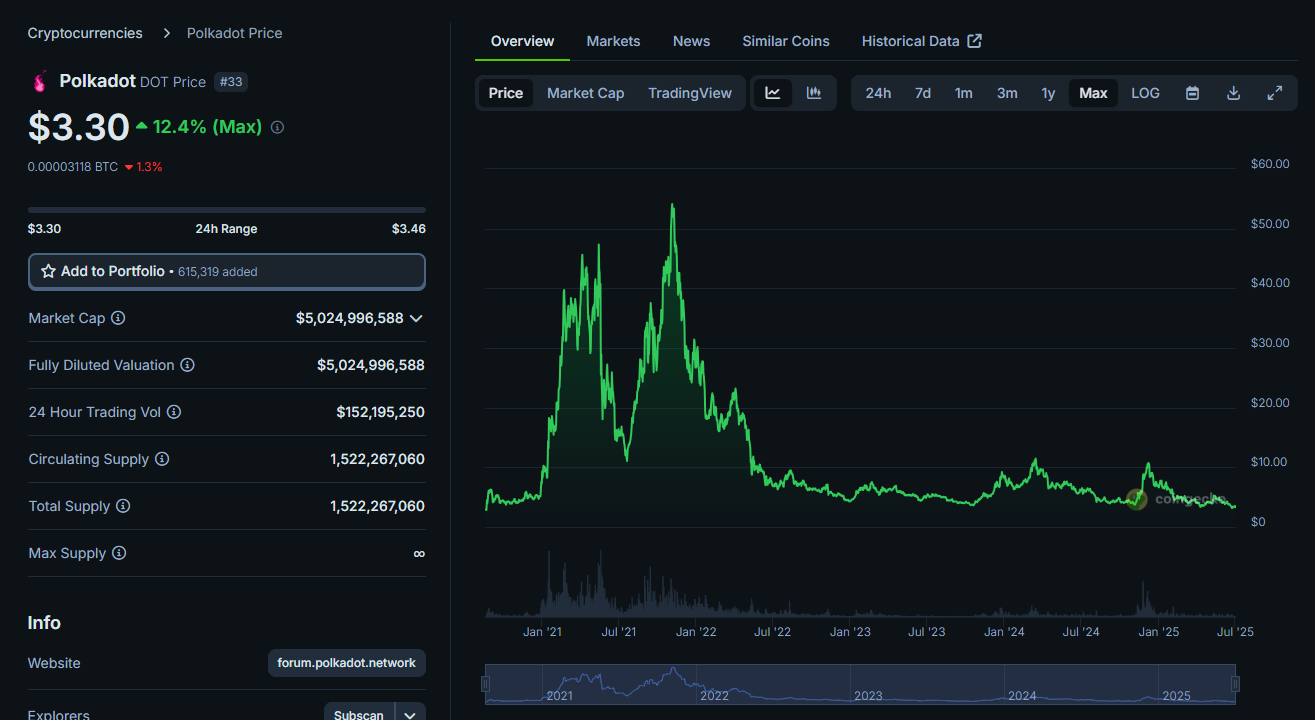This screenshot has height=720, width=1315.
Task: Click the Market Cap info icon
Action: click(x=118, y=318)
